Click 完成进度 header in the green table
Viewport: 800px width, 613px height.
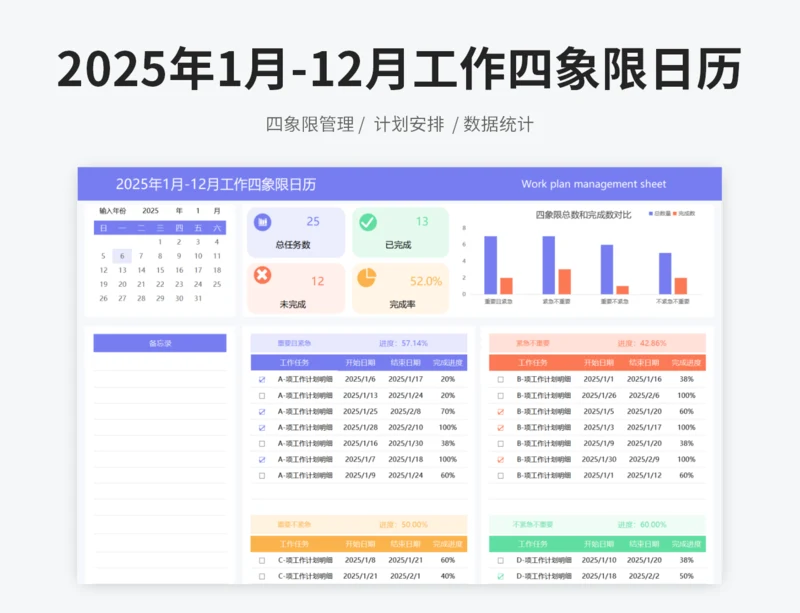tap(687, 544)
